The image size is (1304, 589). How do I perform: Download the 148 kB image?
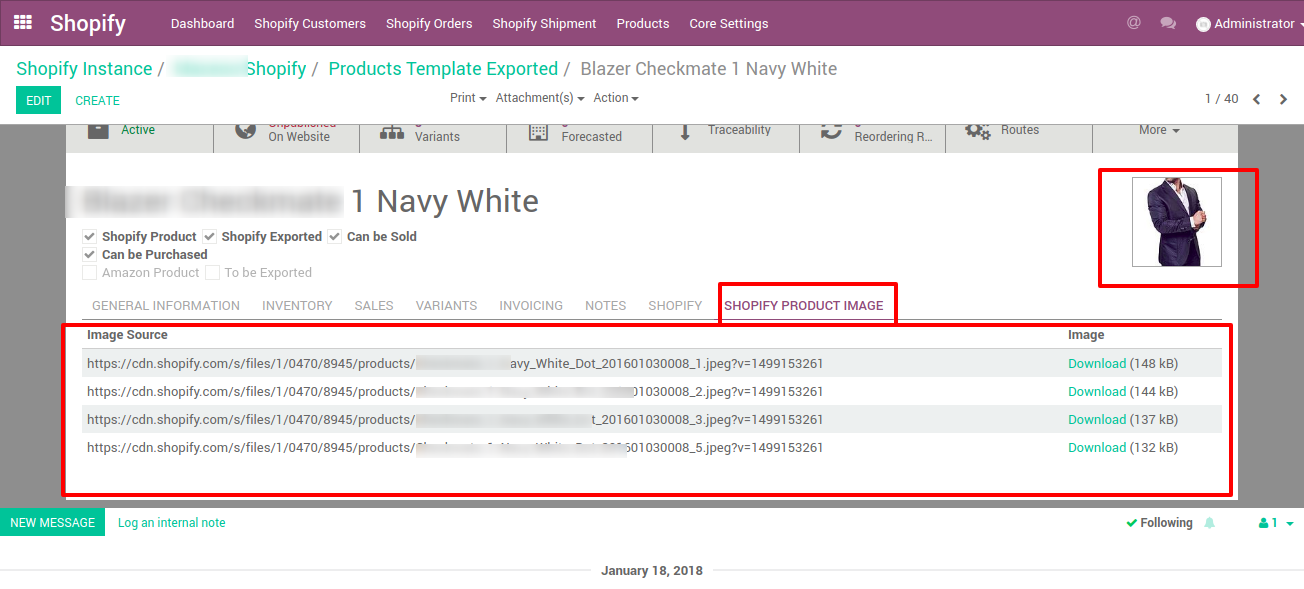click(x=1097, y=364)
